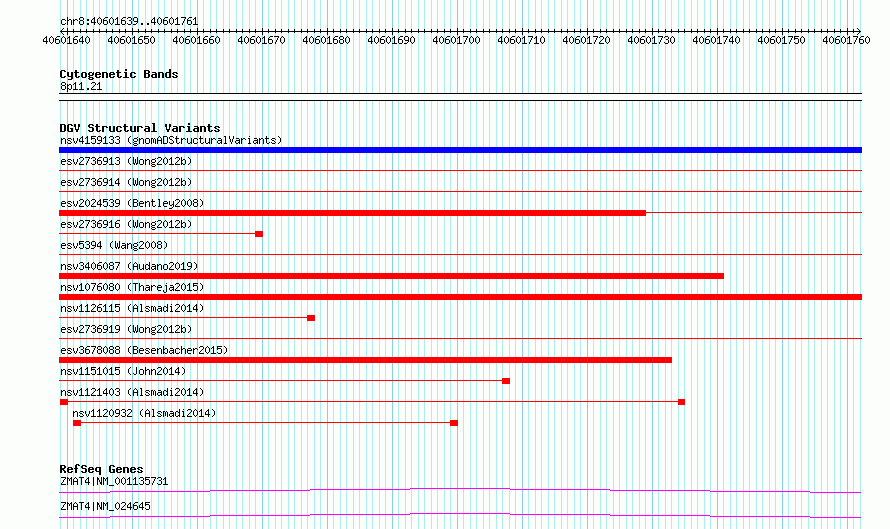Click the ruler at position 40601650
890x529 pixels.
pyautogui.click(x=132, y=40)
